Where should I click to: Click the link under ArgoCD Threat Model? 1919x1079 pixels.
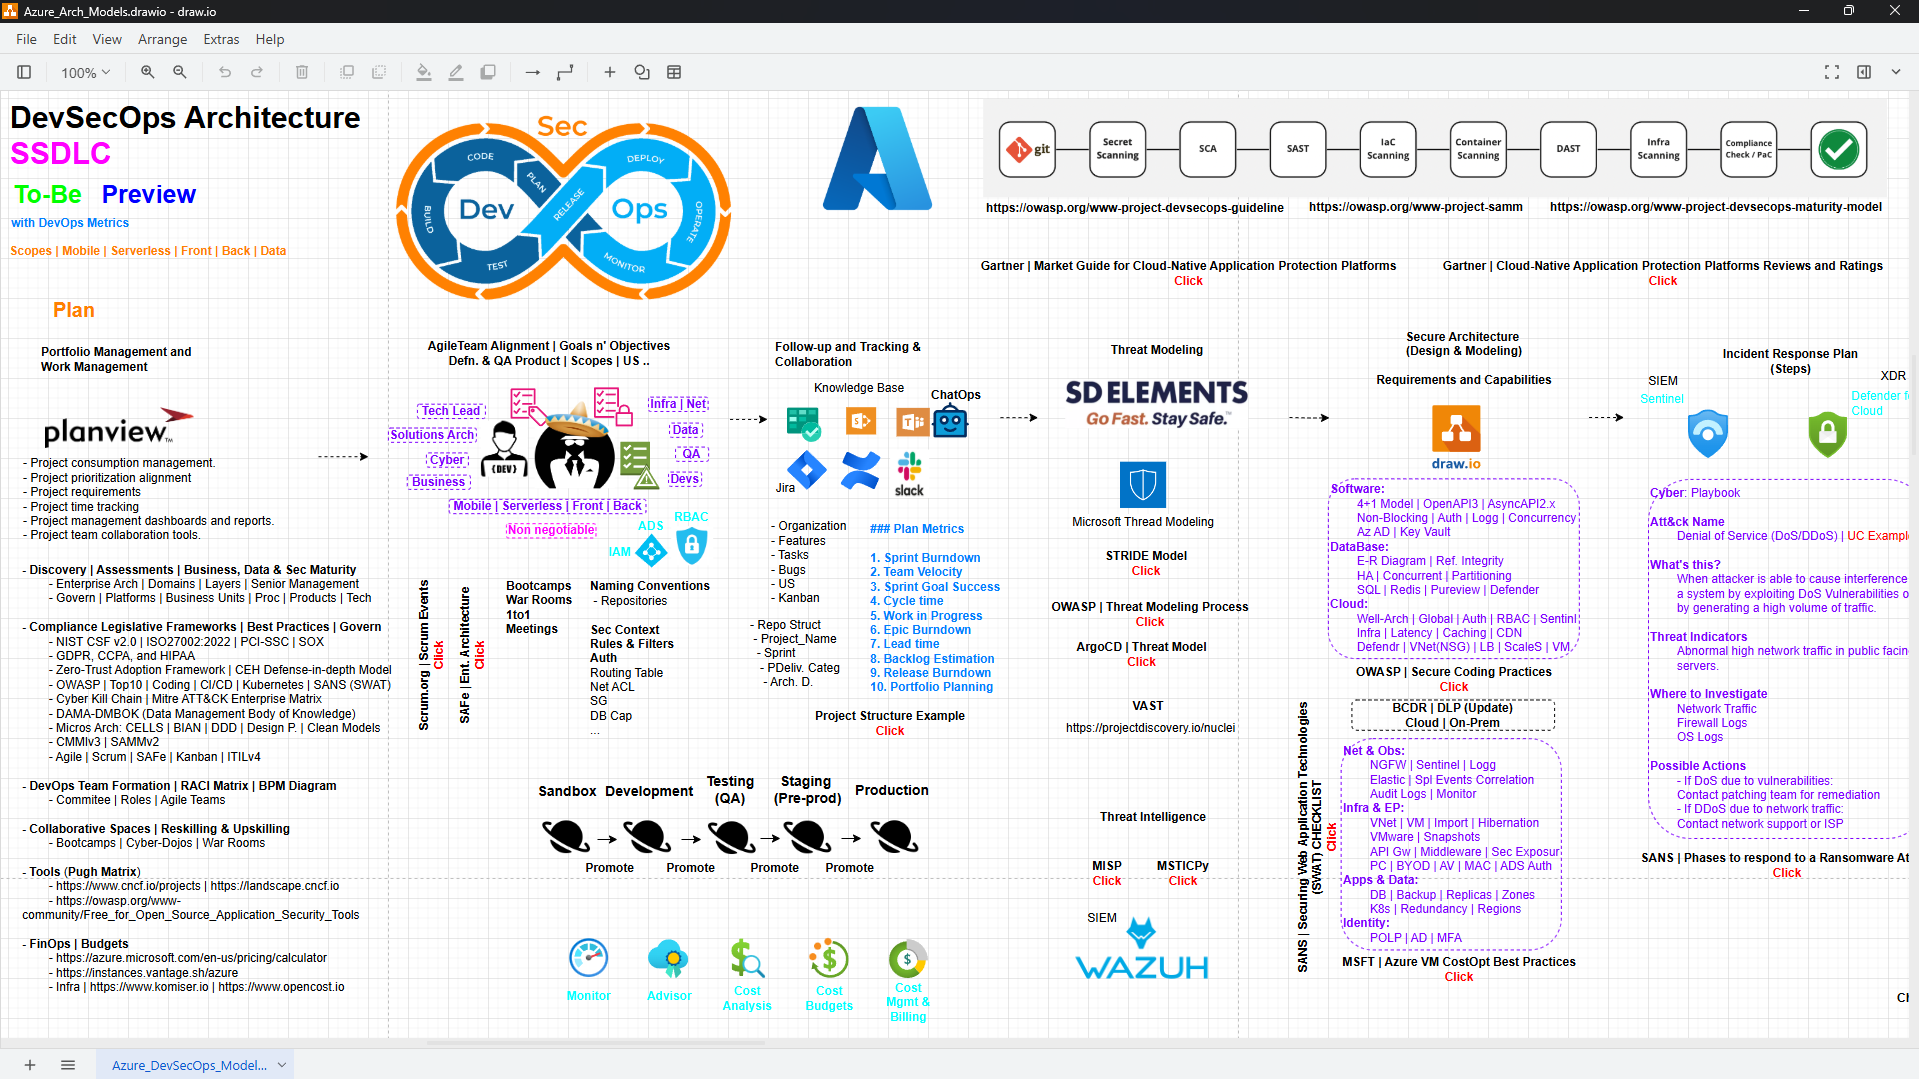(1141, 662)
